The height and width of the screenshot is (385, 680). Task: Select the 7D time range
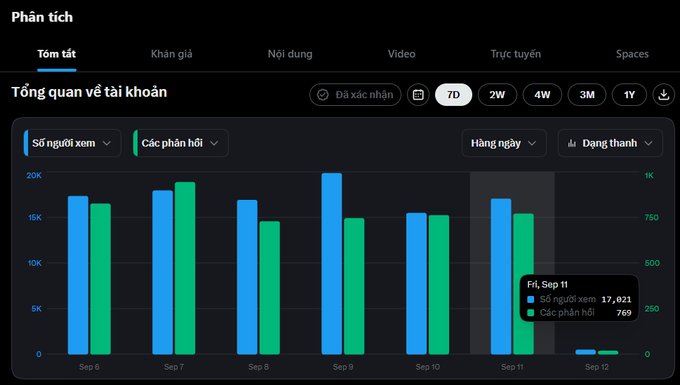[453, 95]
